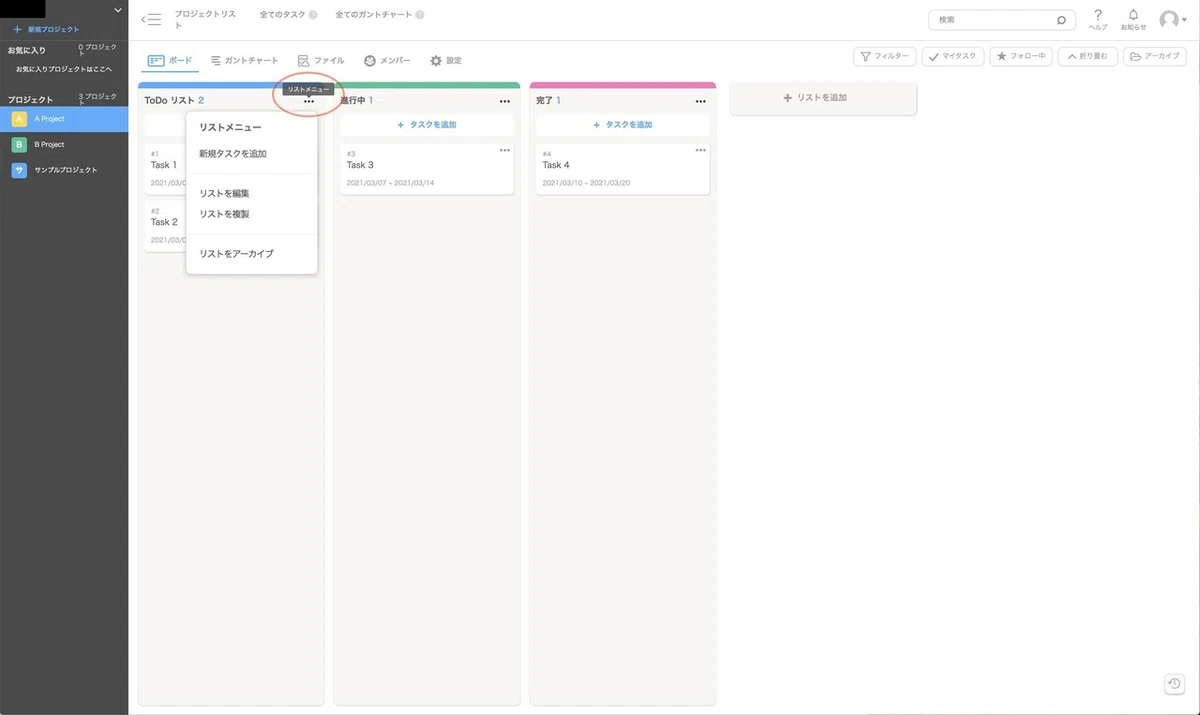Collapse sidebar with hamburger arrow icon
1200x715 pixels.
(151, 19)
